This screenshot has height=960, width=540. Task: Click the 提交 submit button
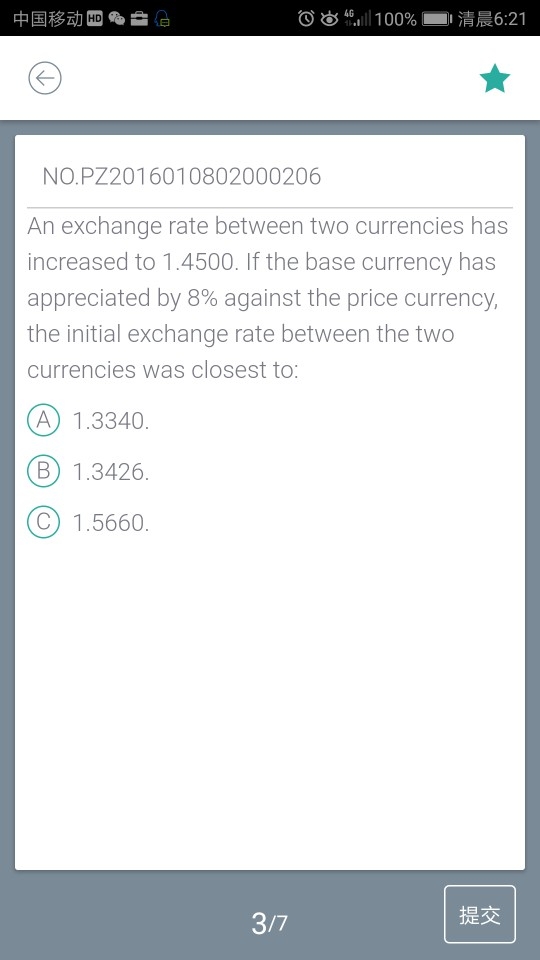tap(480, 915)
